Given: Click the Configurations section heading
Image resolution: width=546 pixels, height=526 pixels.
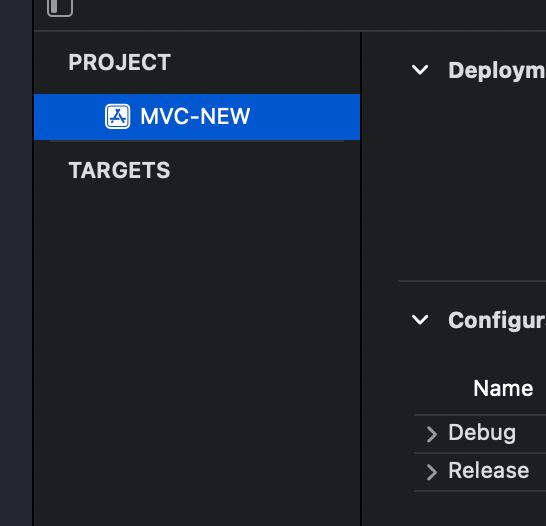Looking at the screenshot, I should pos(497,320).
